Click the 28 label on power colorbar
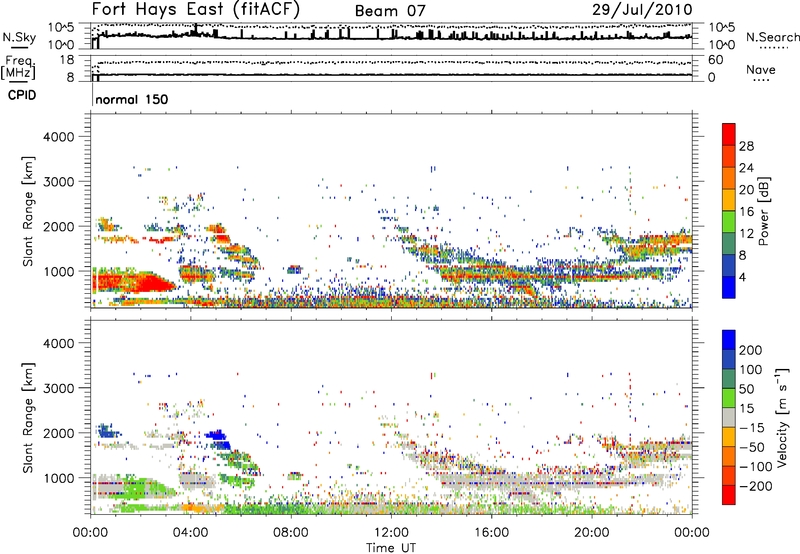Screen dimensions: 800x554 pyautogui.click(x=746, y=146)
